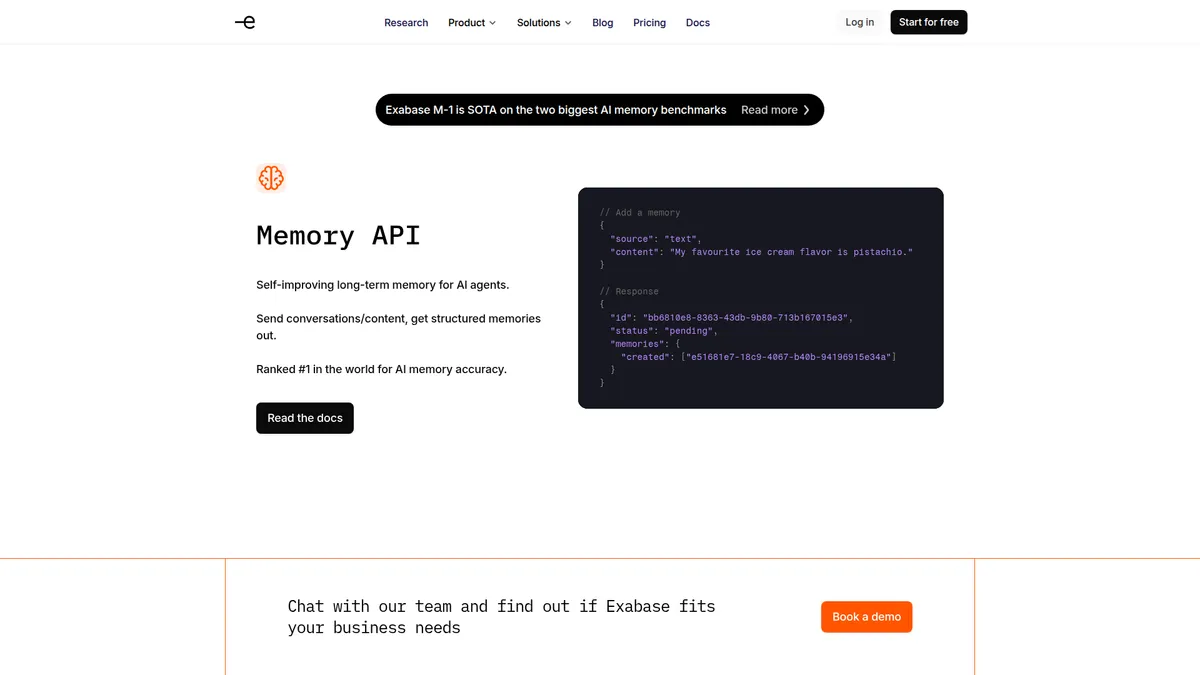Open the Research nav link
The image size is (1200, 675).
point(406,22)
